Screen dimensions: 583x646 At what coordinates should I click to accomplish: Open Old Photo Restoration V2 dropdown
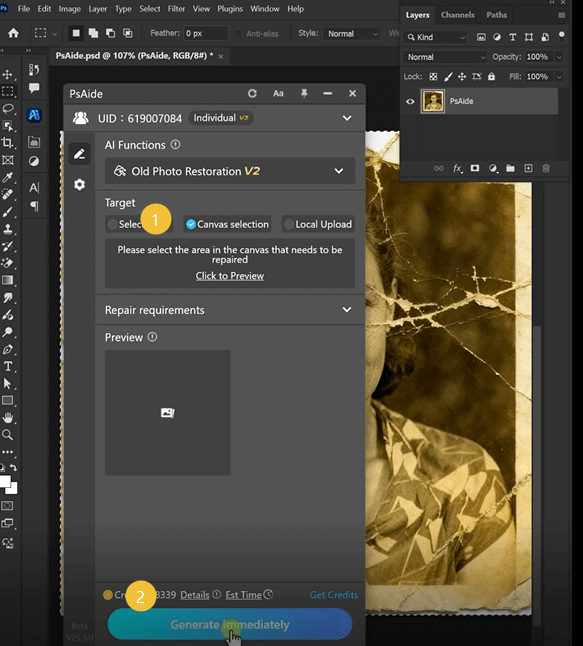[230, 171]
